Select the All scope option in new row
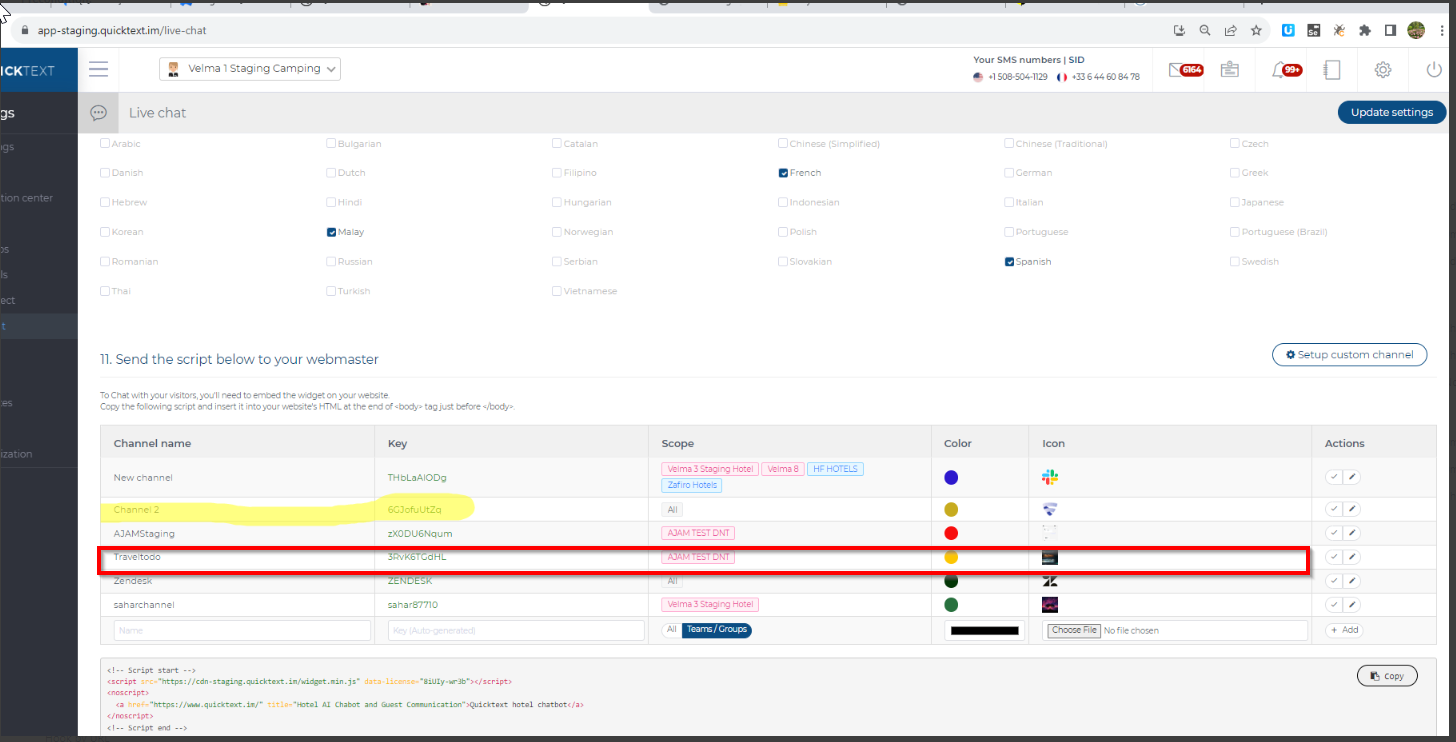This screenshot has width=1456, height=742. coord(672,630)
